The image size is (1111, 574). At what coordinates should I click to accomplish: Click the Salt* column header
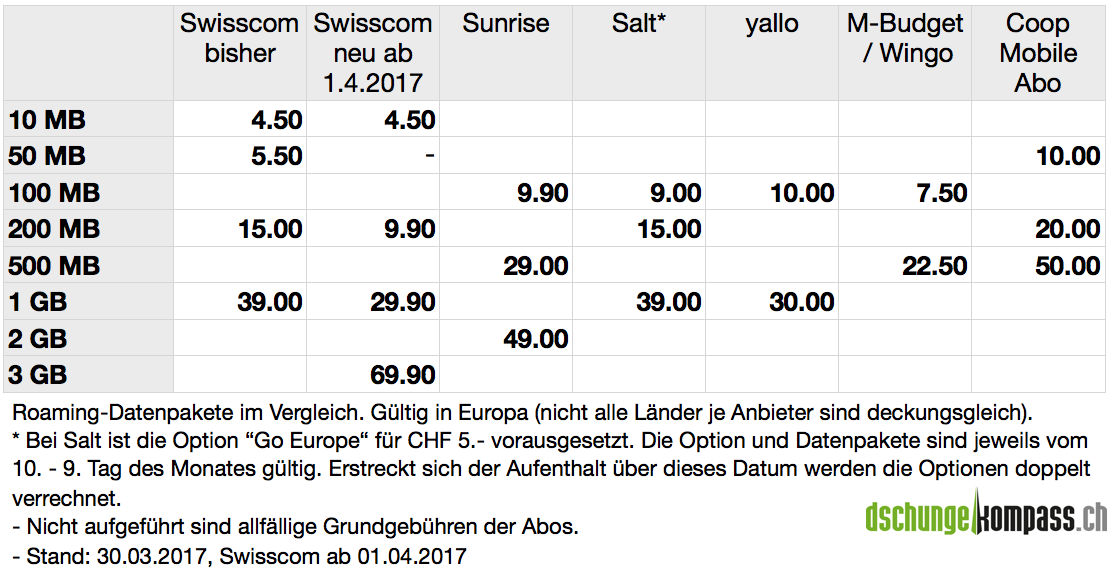(x=638, y=24)
